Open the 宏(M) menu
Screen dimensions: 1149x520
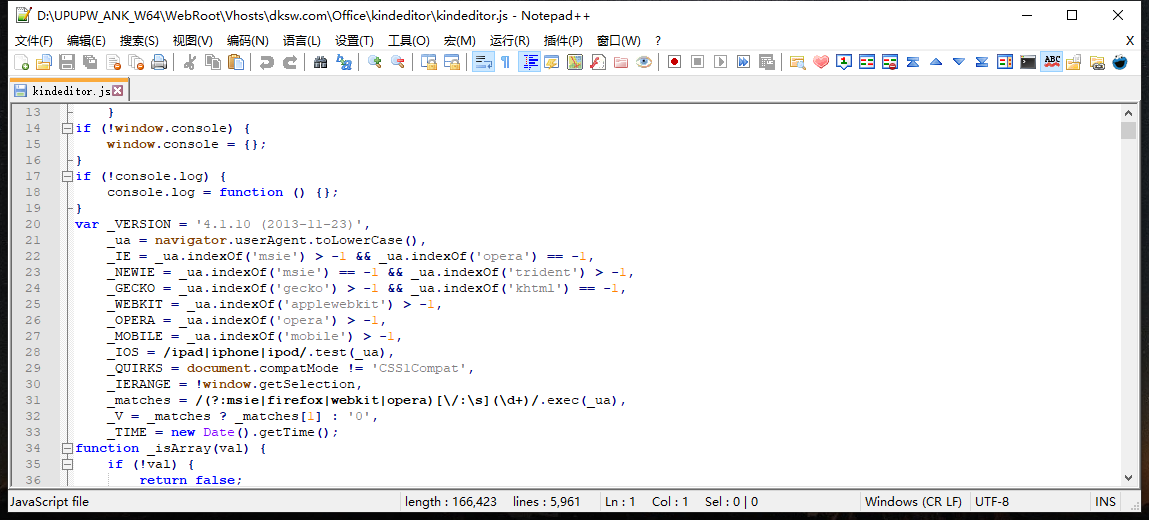point(458,40)
